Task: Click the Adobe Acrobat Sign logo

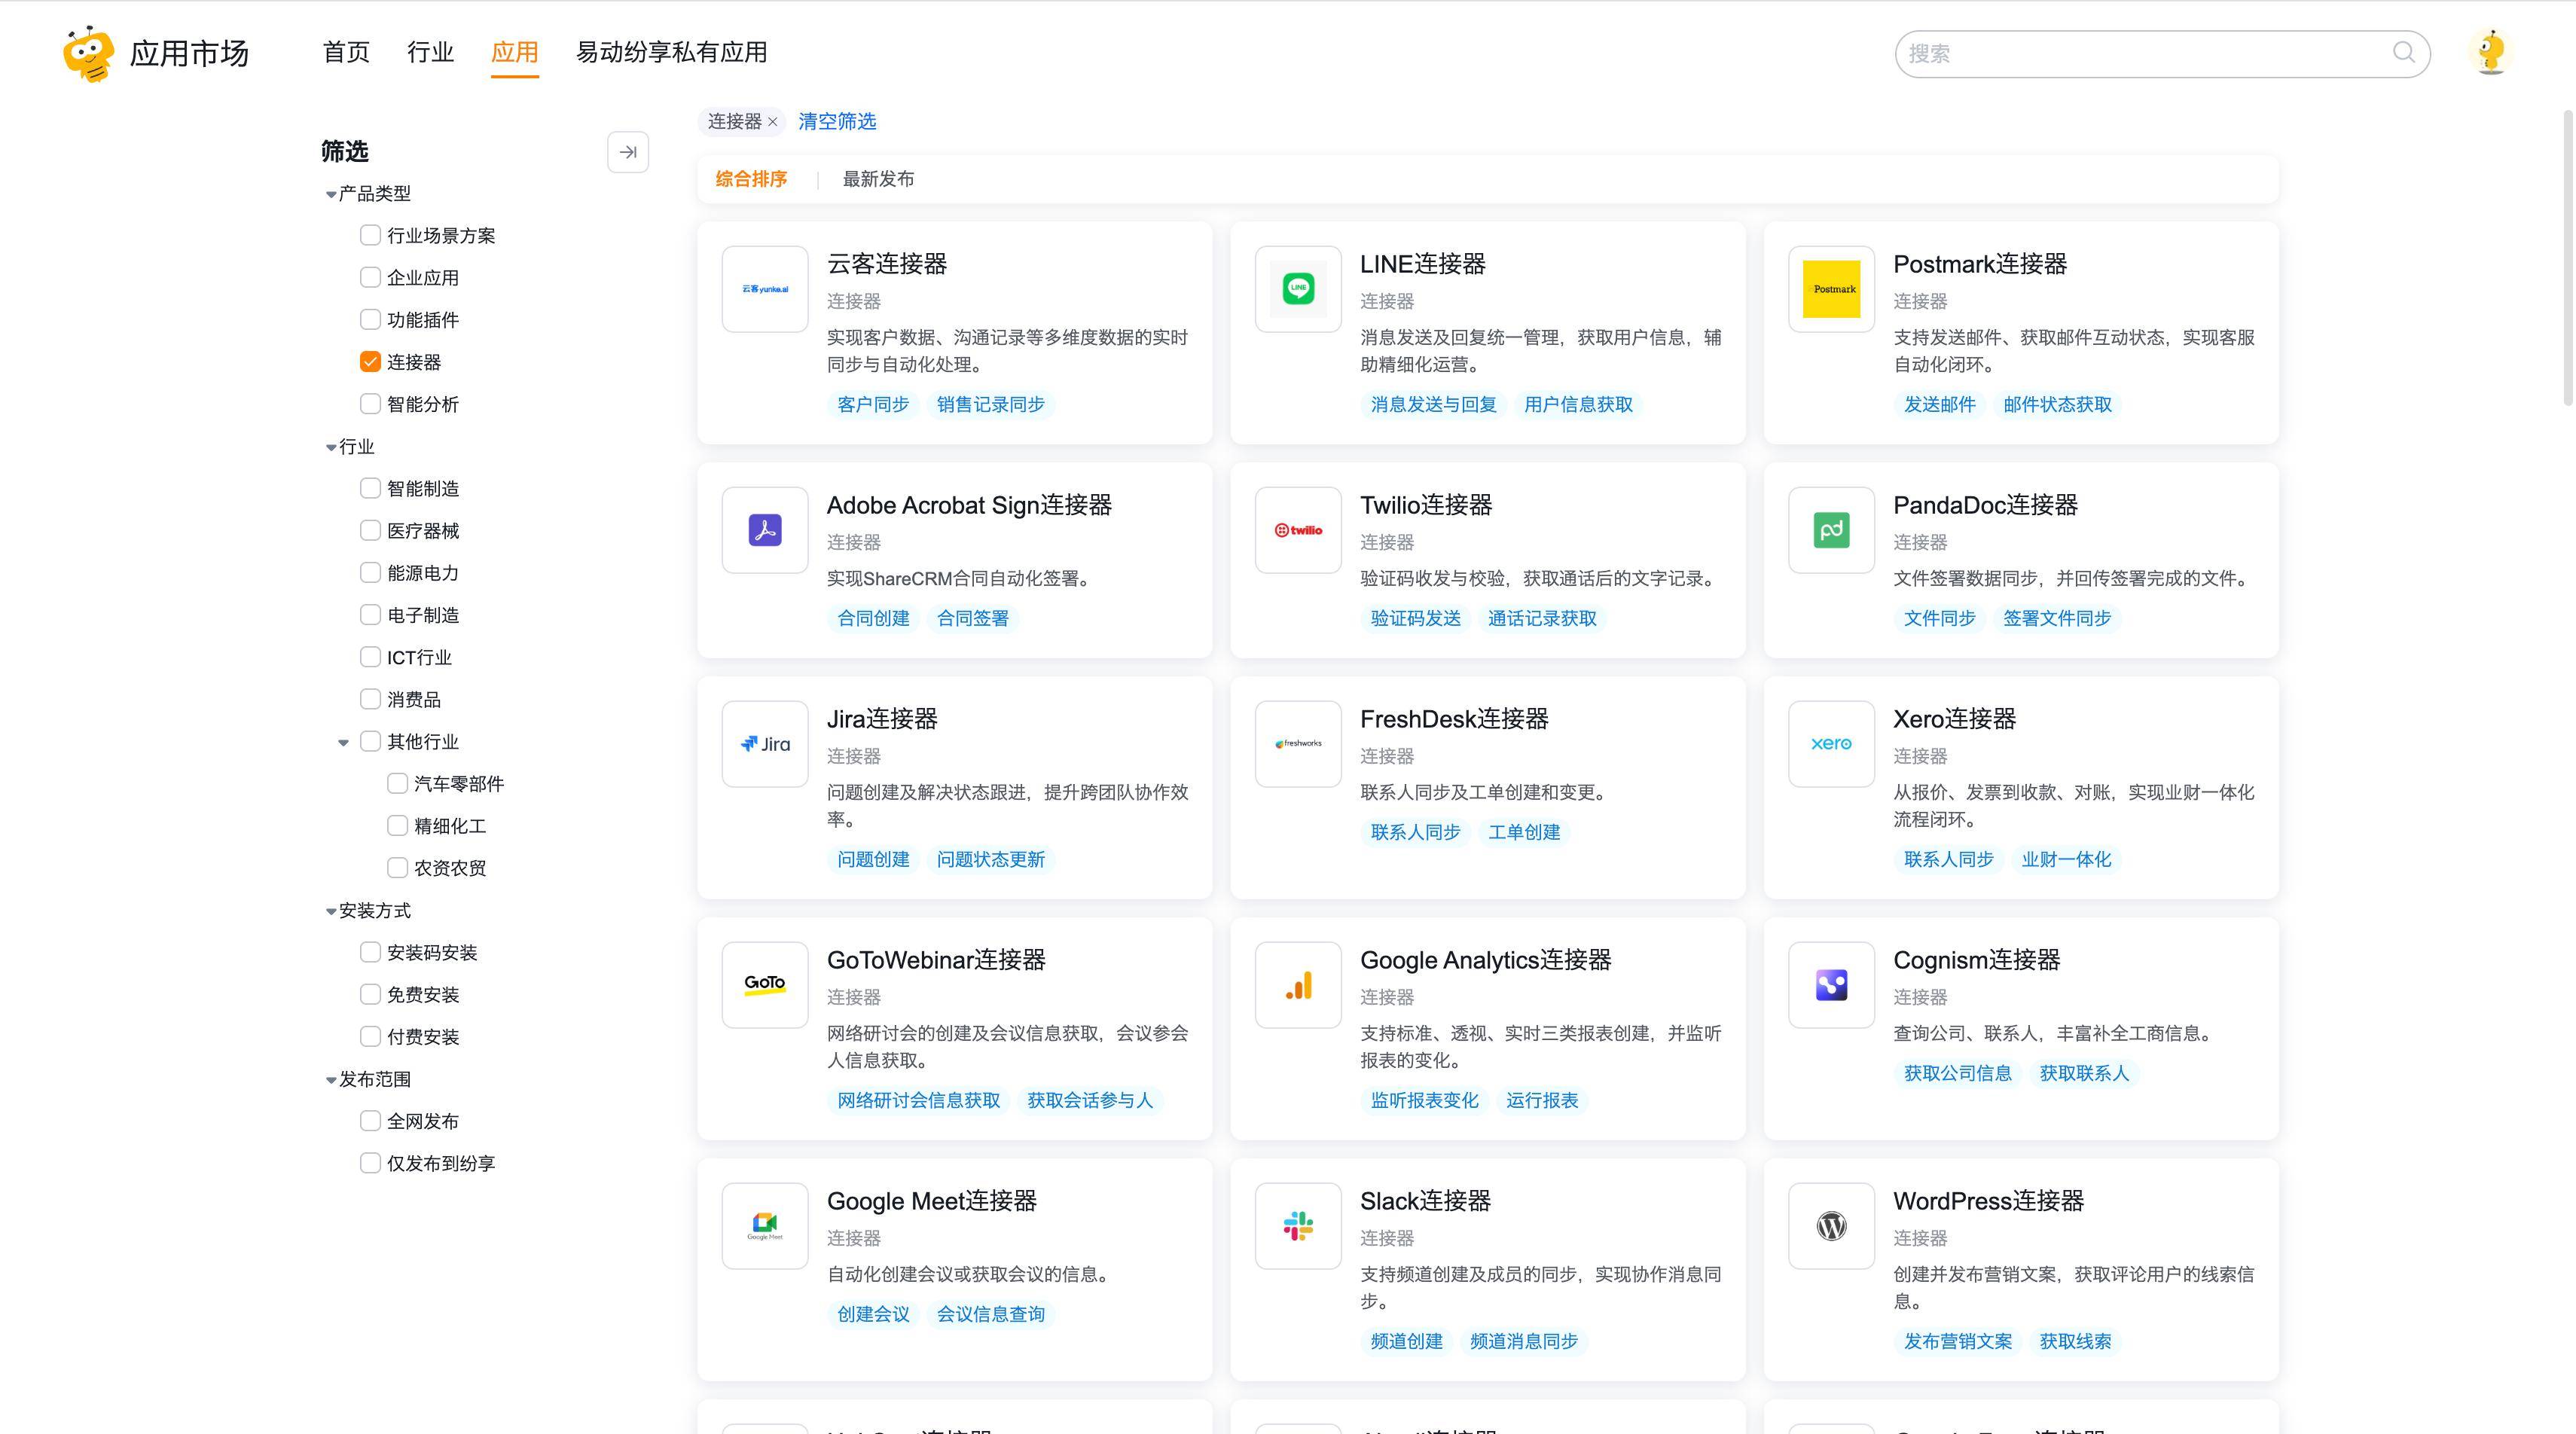Action: click(x=765, y=530)
